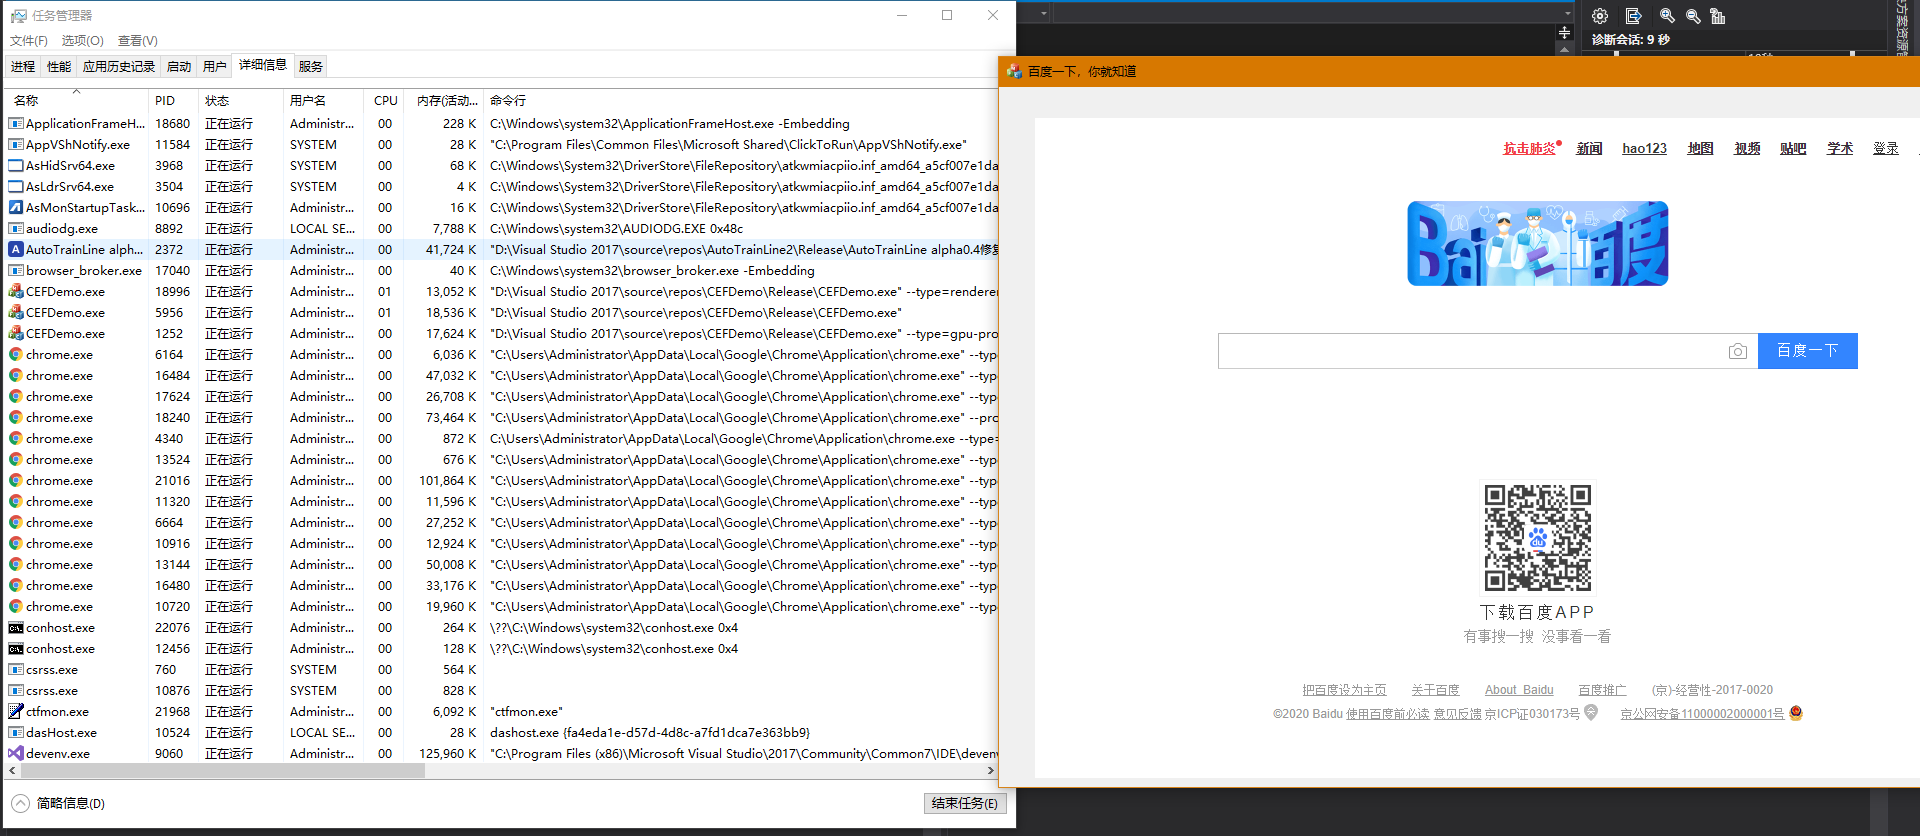The width and height of the screenshot is (1920, 836).
Task: Open diagnostic tools settings gear in Visual Studio
Action: click(x=1600, y=16)
